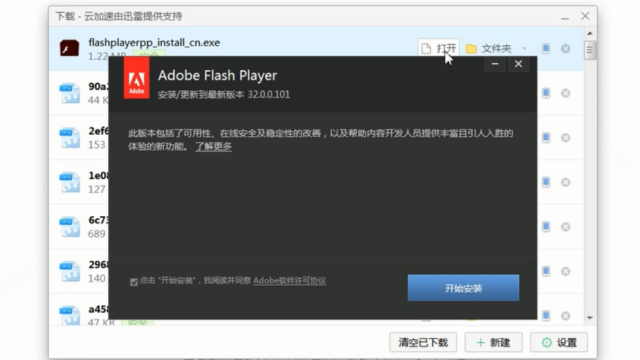Click the 开始安装 button in Flash installer
Viewport: 640px width, 360px height.
point(463,288)
